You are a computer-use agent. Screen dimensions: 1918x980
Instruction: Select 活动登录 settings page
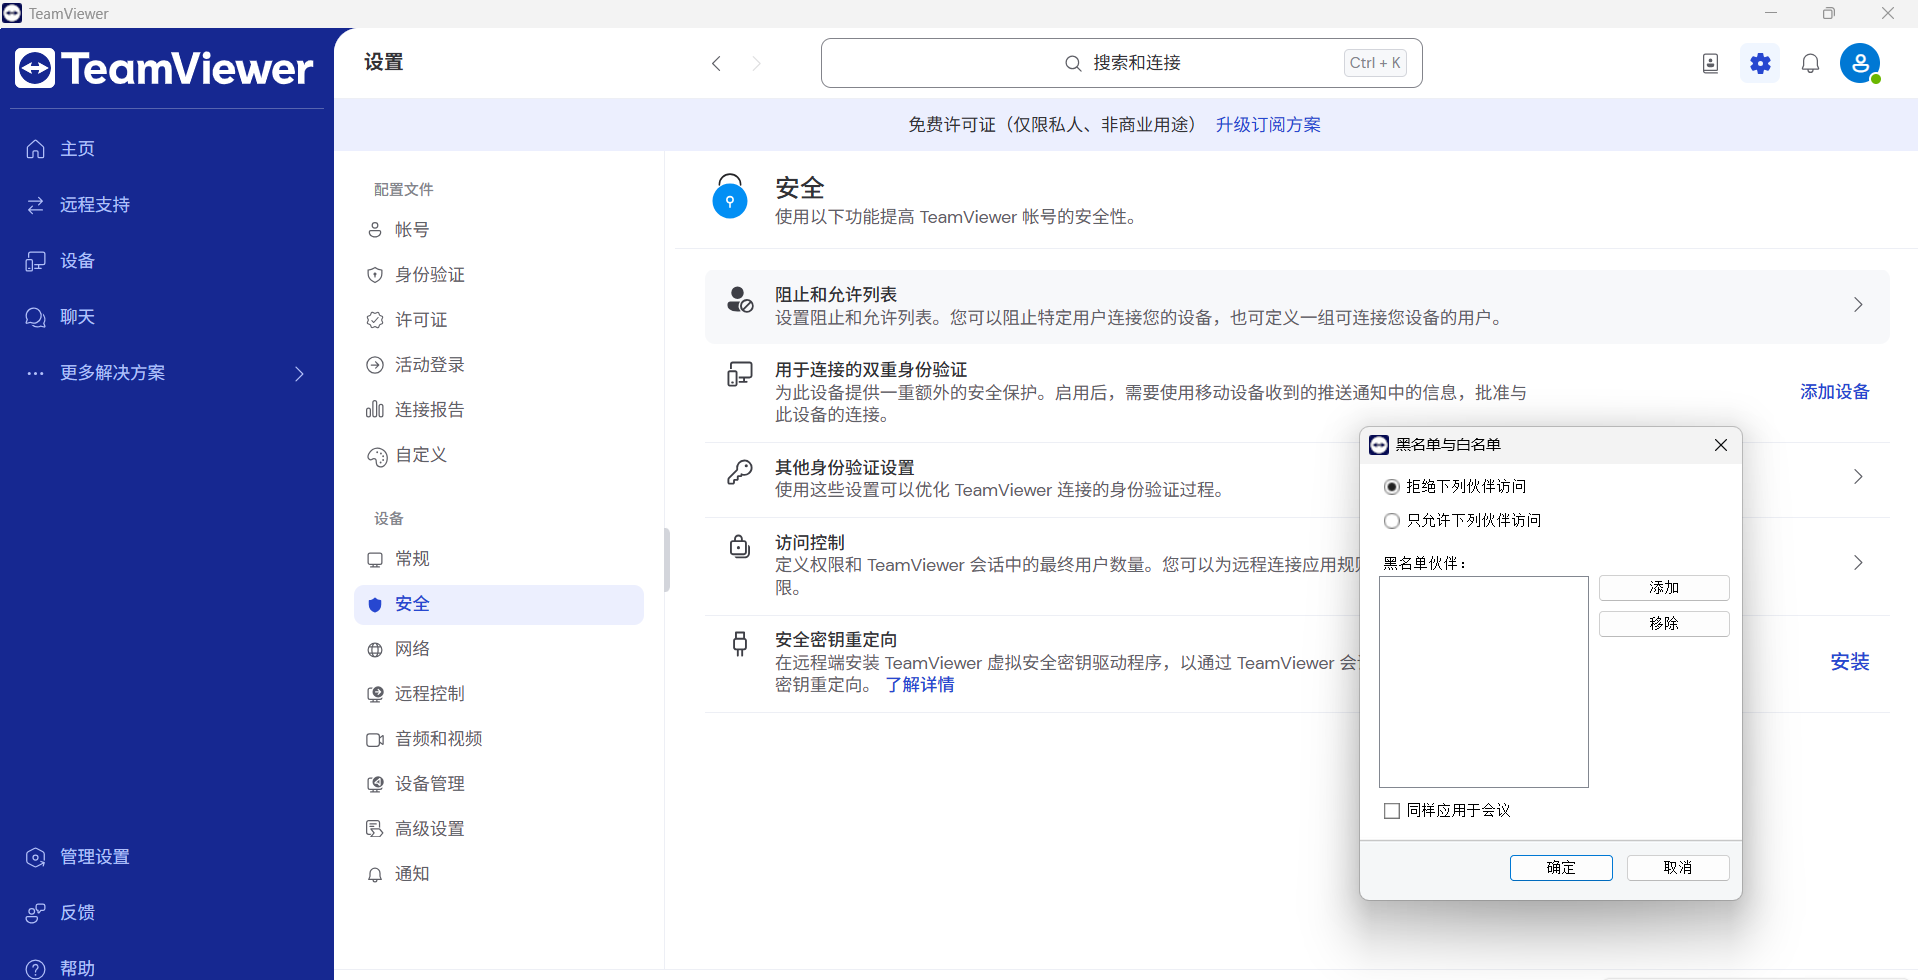pyautogui.click(x=498, y=365)
